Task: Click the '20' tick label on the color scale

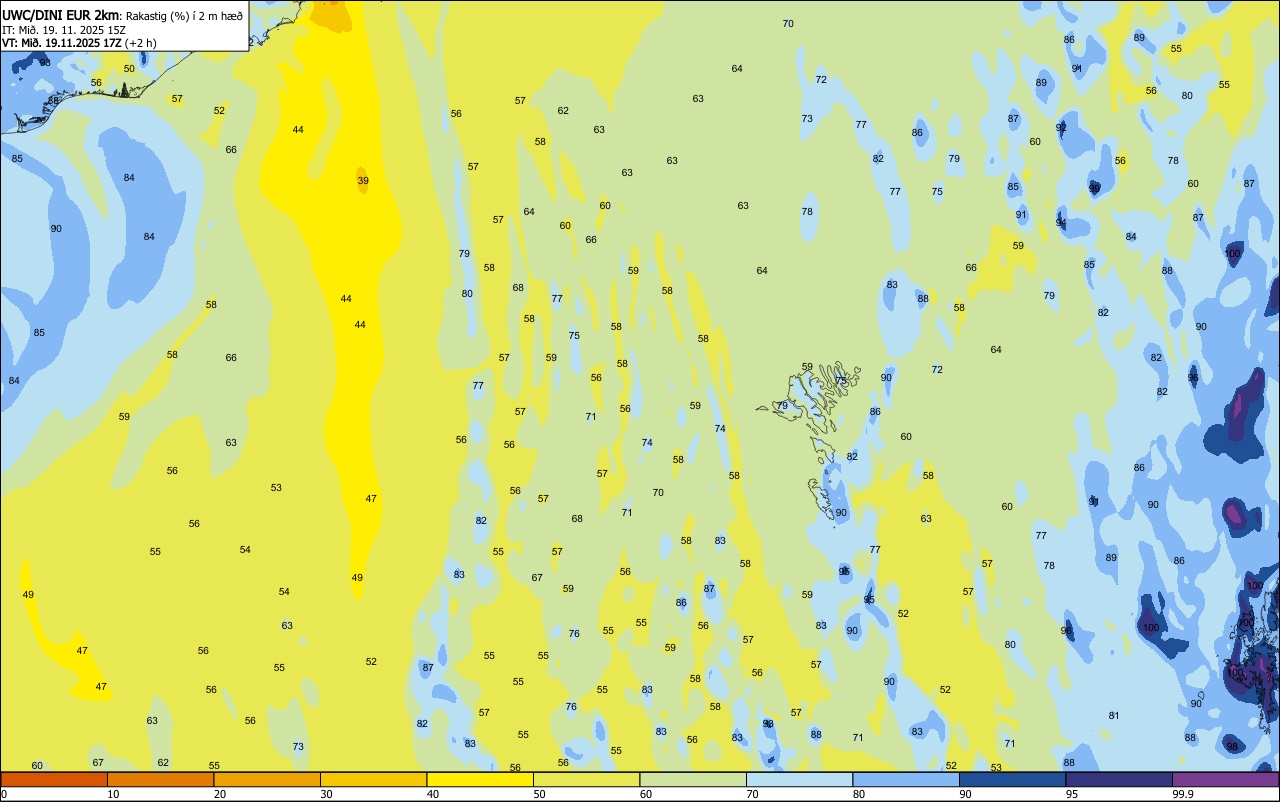Action: pyautogui.click(x=220, y=794)
